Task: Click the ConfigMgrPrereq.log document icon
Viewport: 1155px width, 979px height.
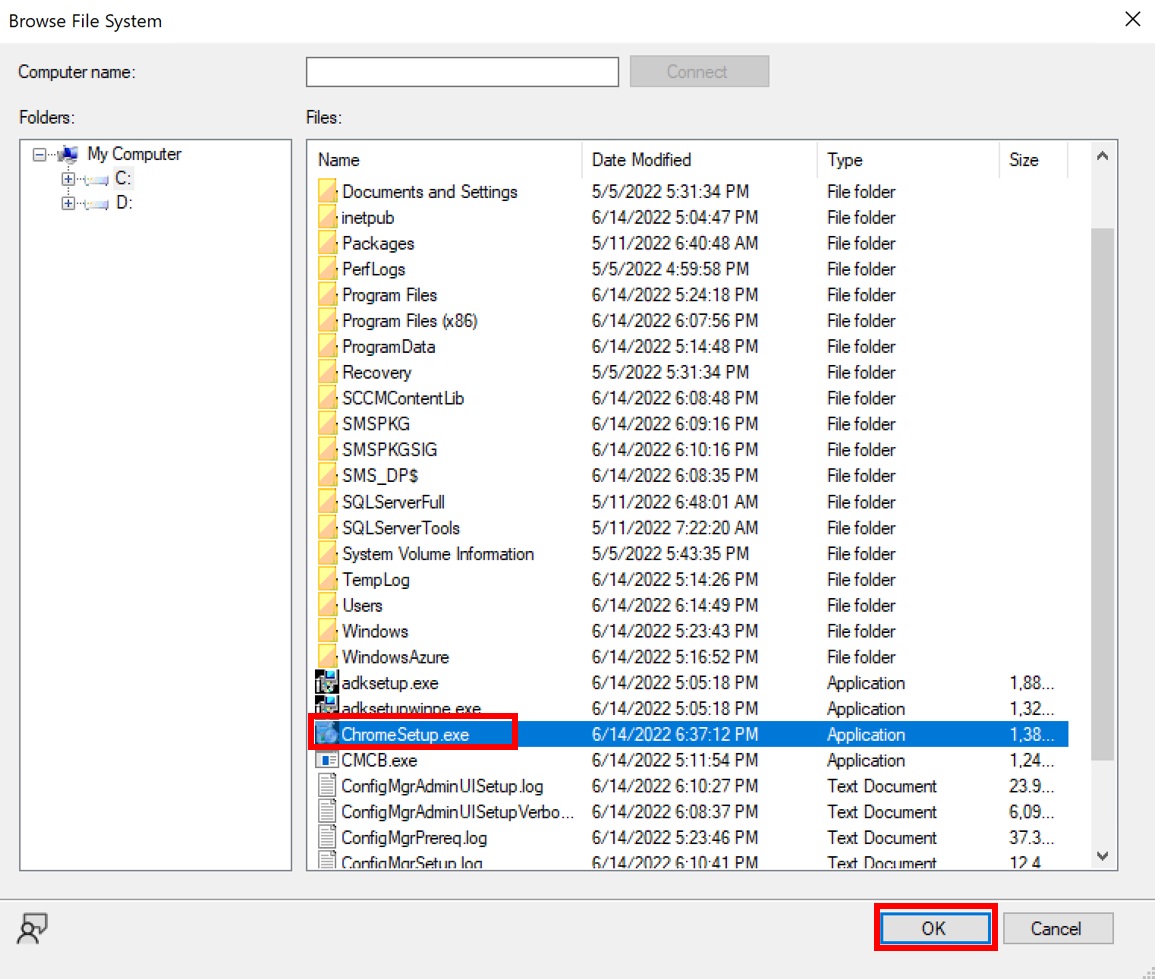Action: (327, 838)
